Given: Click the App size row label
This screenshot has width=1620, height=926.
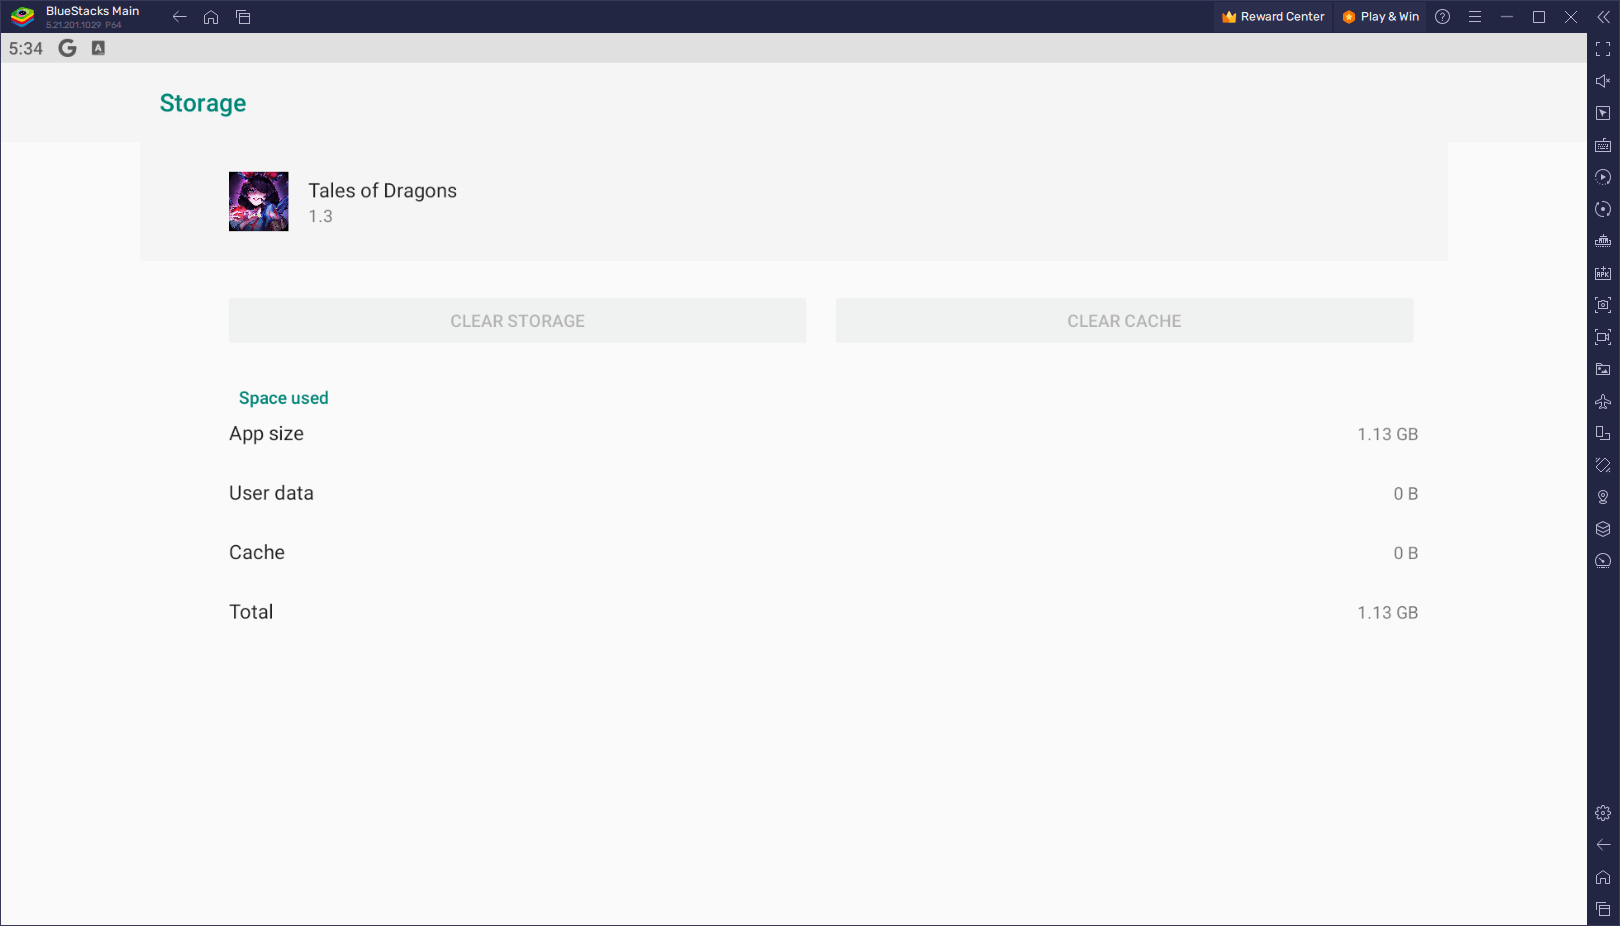Looking at the screenshot, I should pos(266,433).
